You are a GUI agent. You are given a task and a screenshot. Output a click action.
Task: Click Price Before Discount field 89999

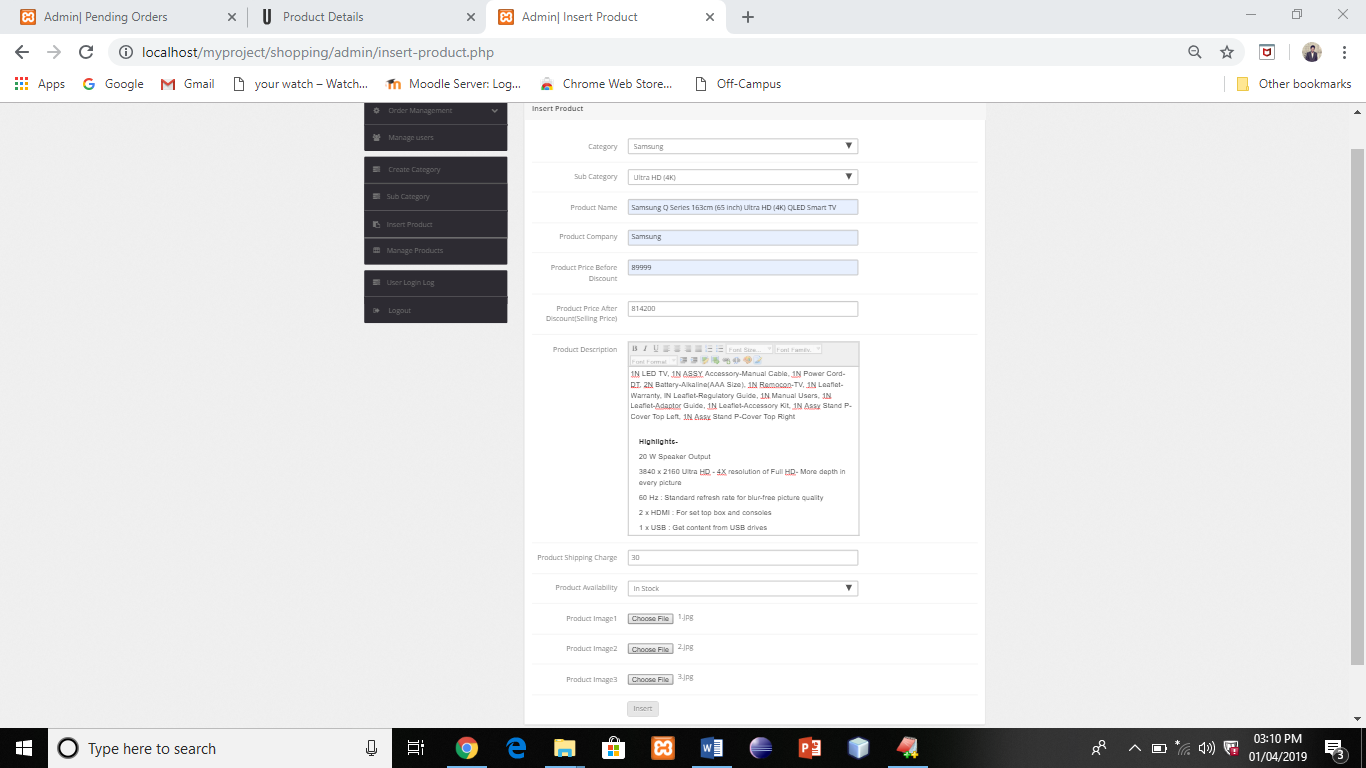[x=743, y=267]
